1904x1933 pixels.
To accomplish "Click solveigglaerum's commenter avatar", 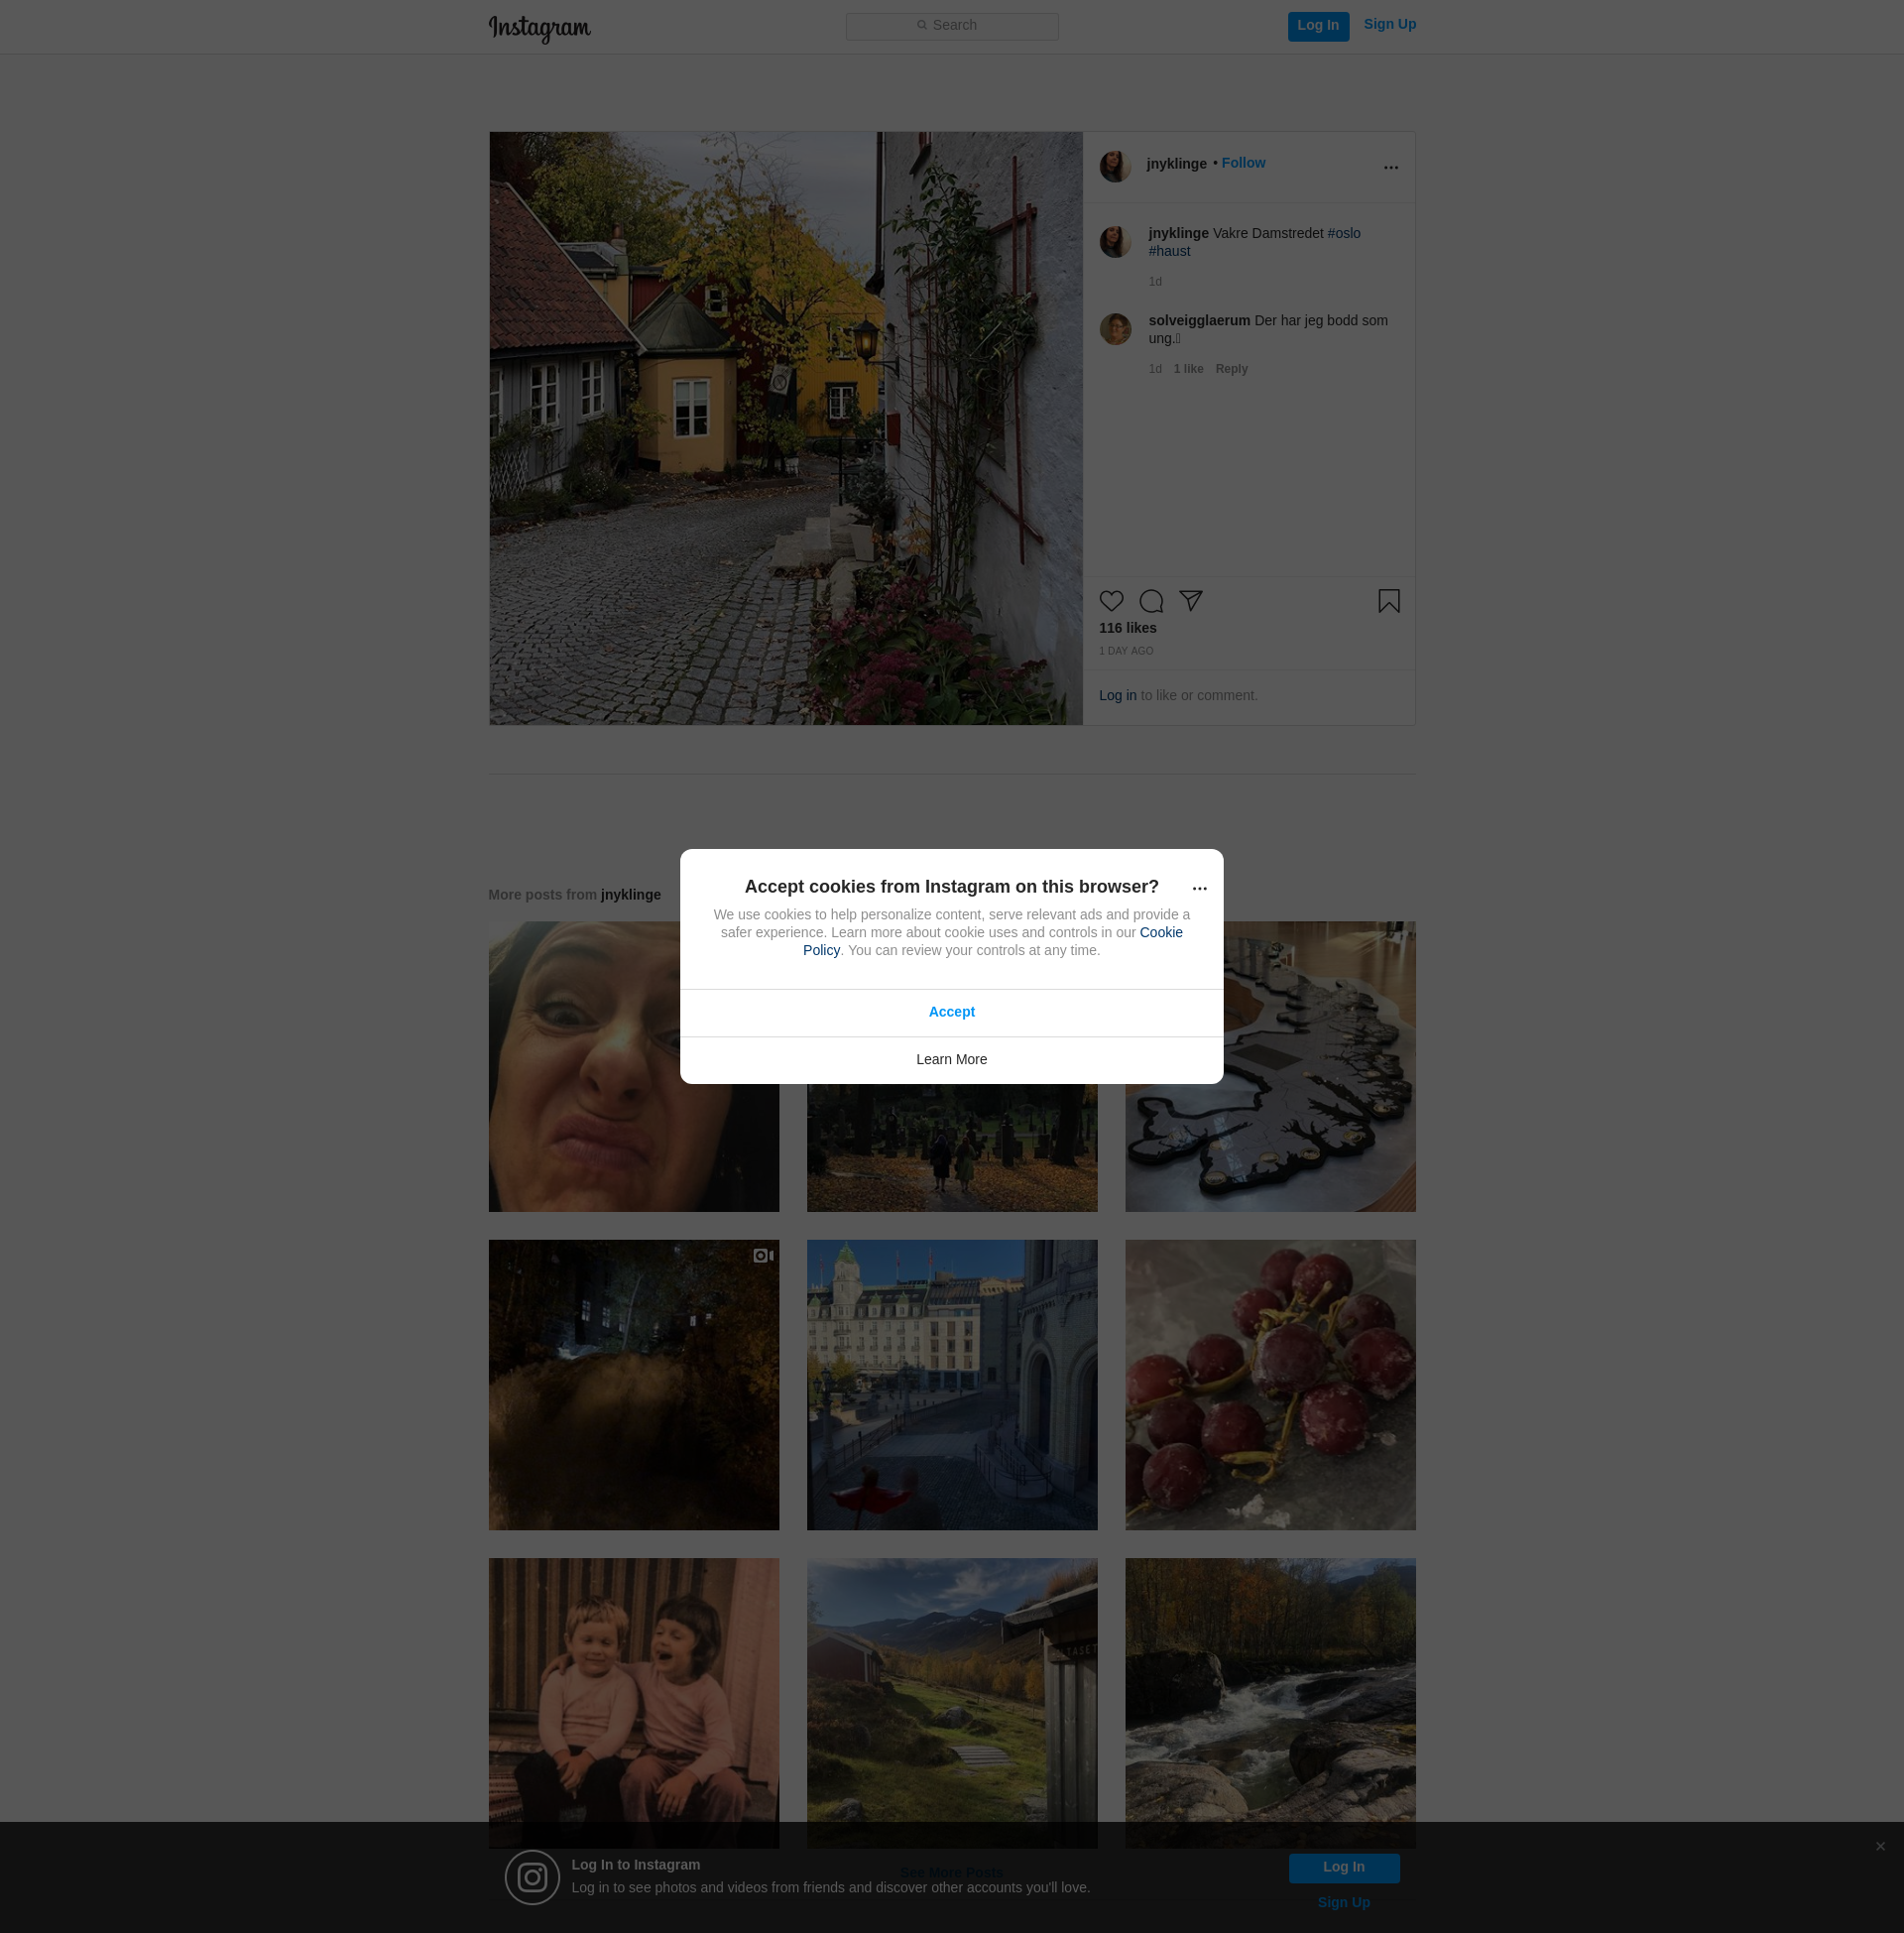I will [x=1115, y=329].
